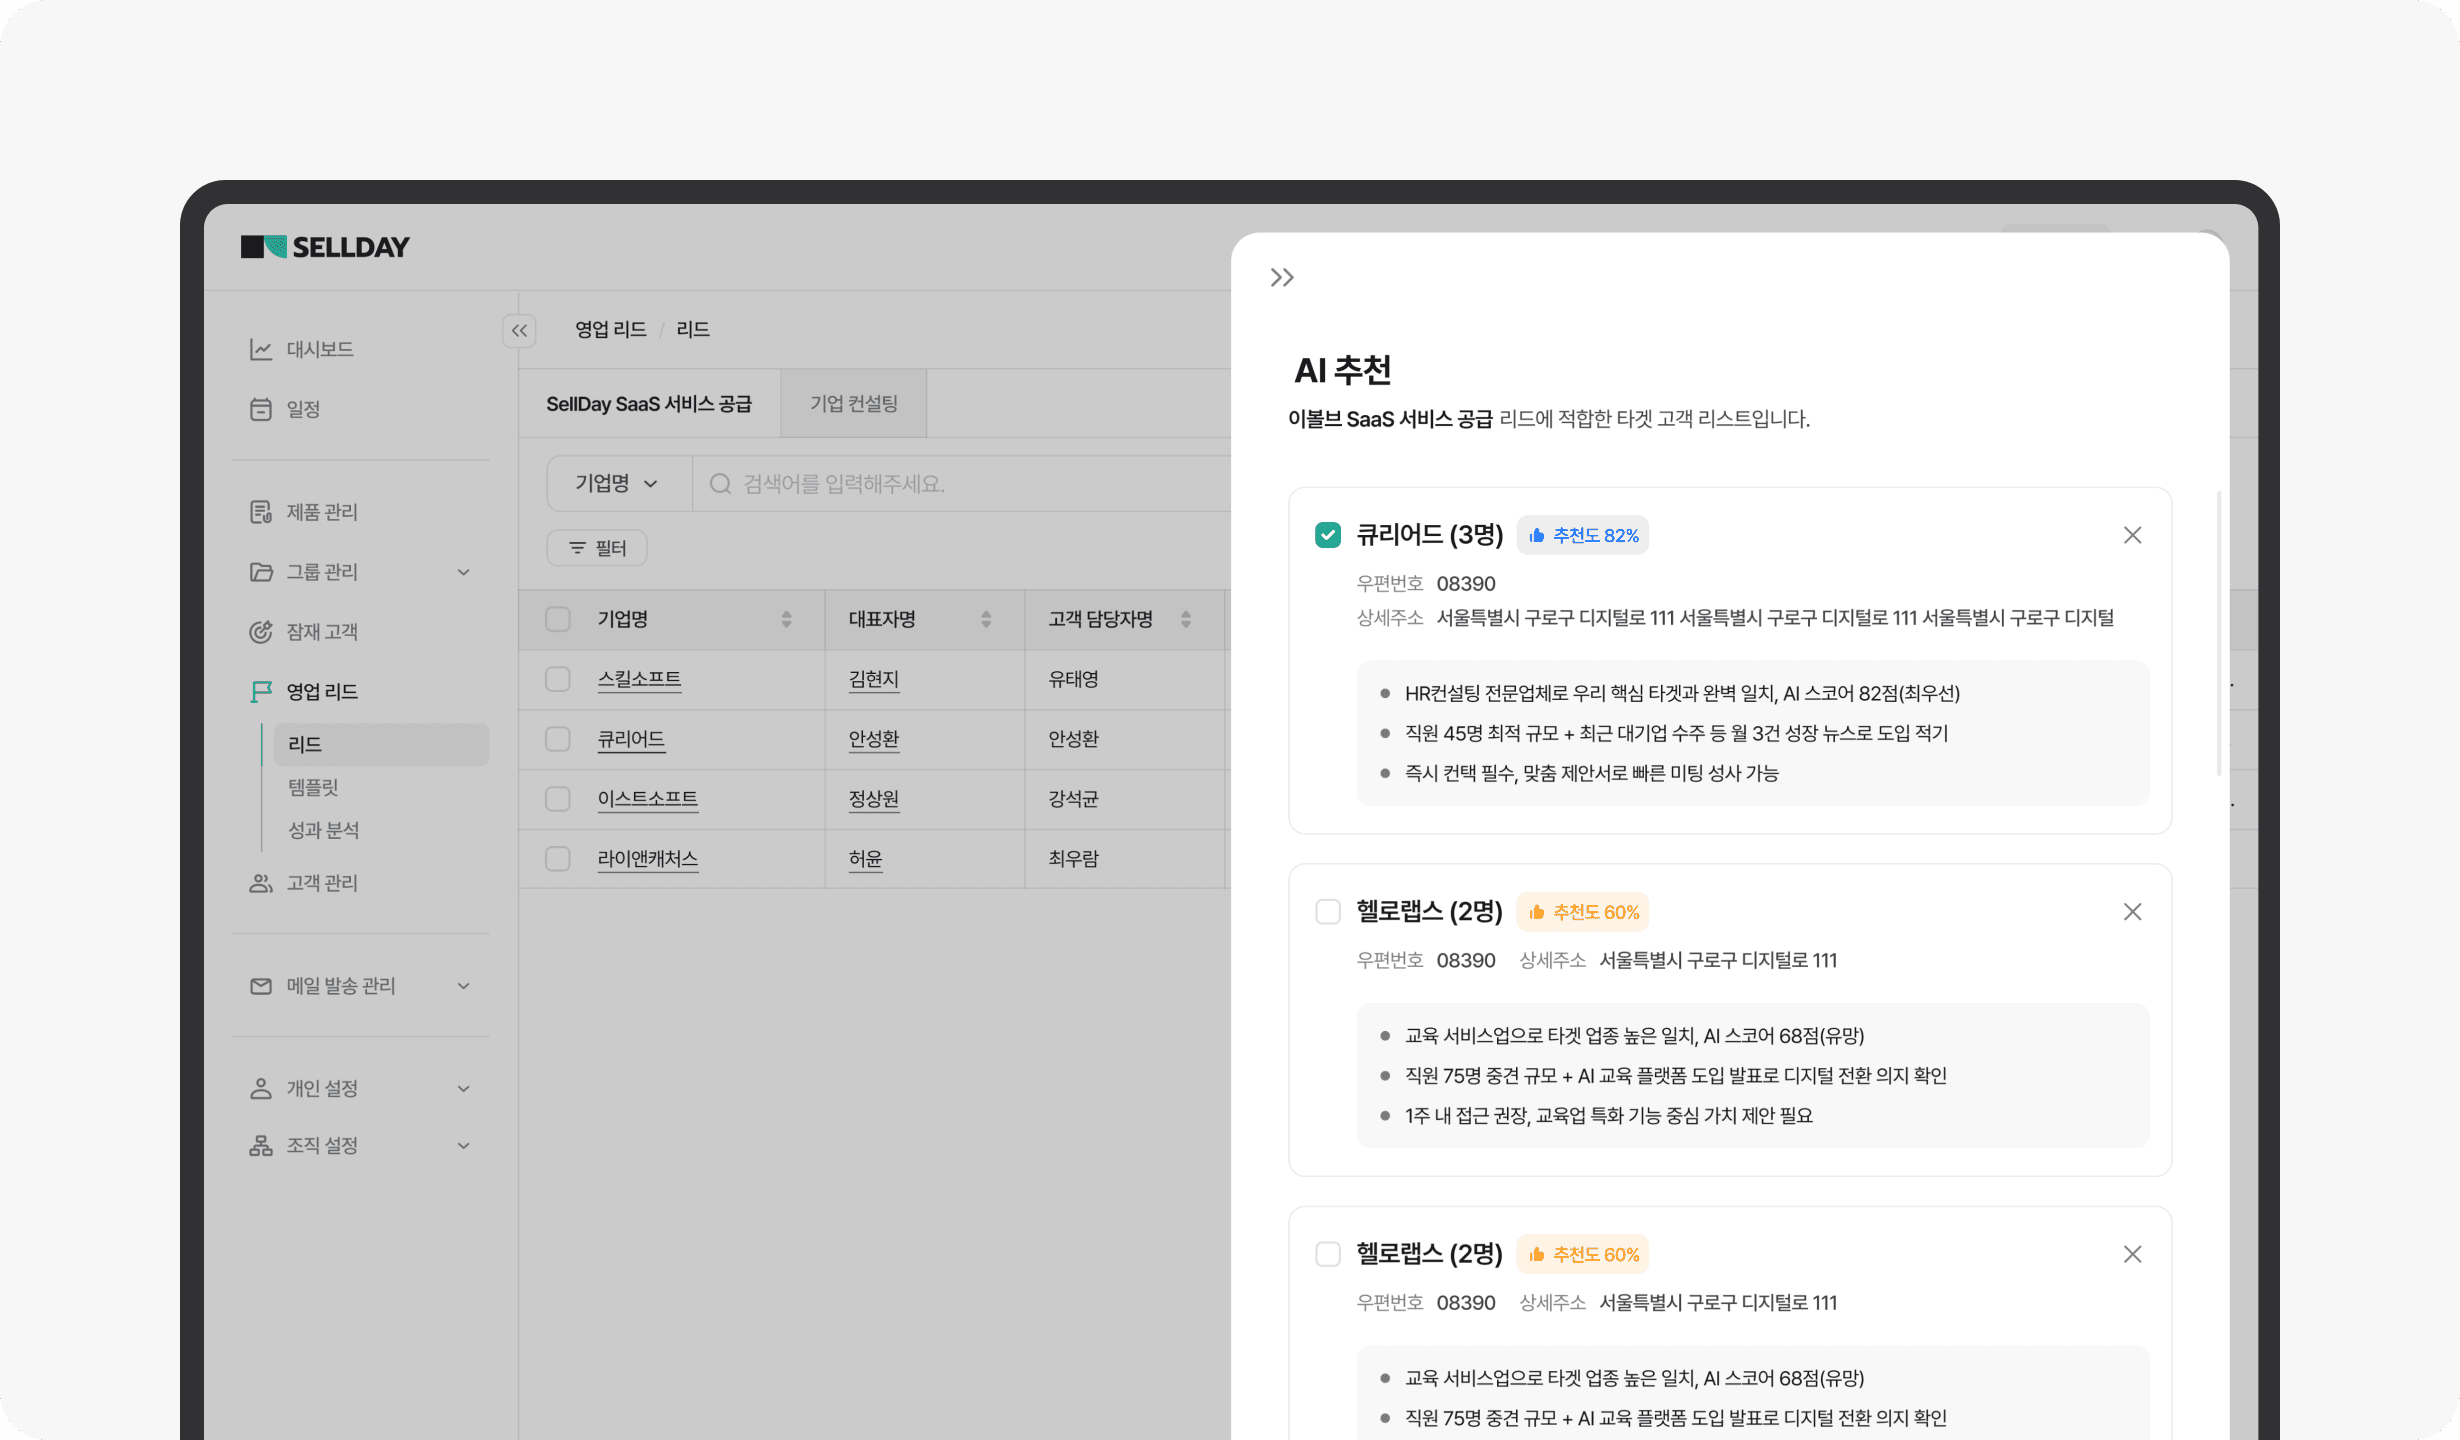
Task: Toggle the select-all table header checkbox
Action: [x=558, y=619]
